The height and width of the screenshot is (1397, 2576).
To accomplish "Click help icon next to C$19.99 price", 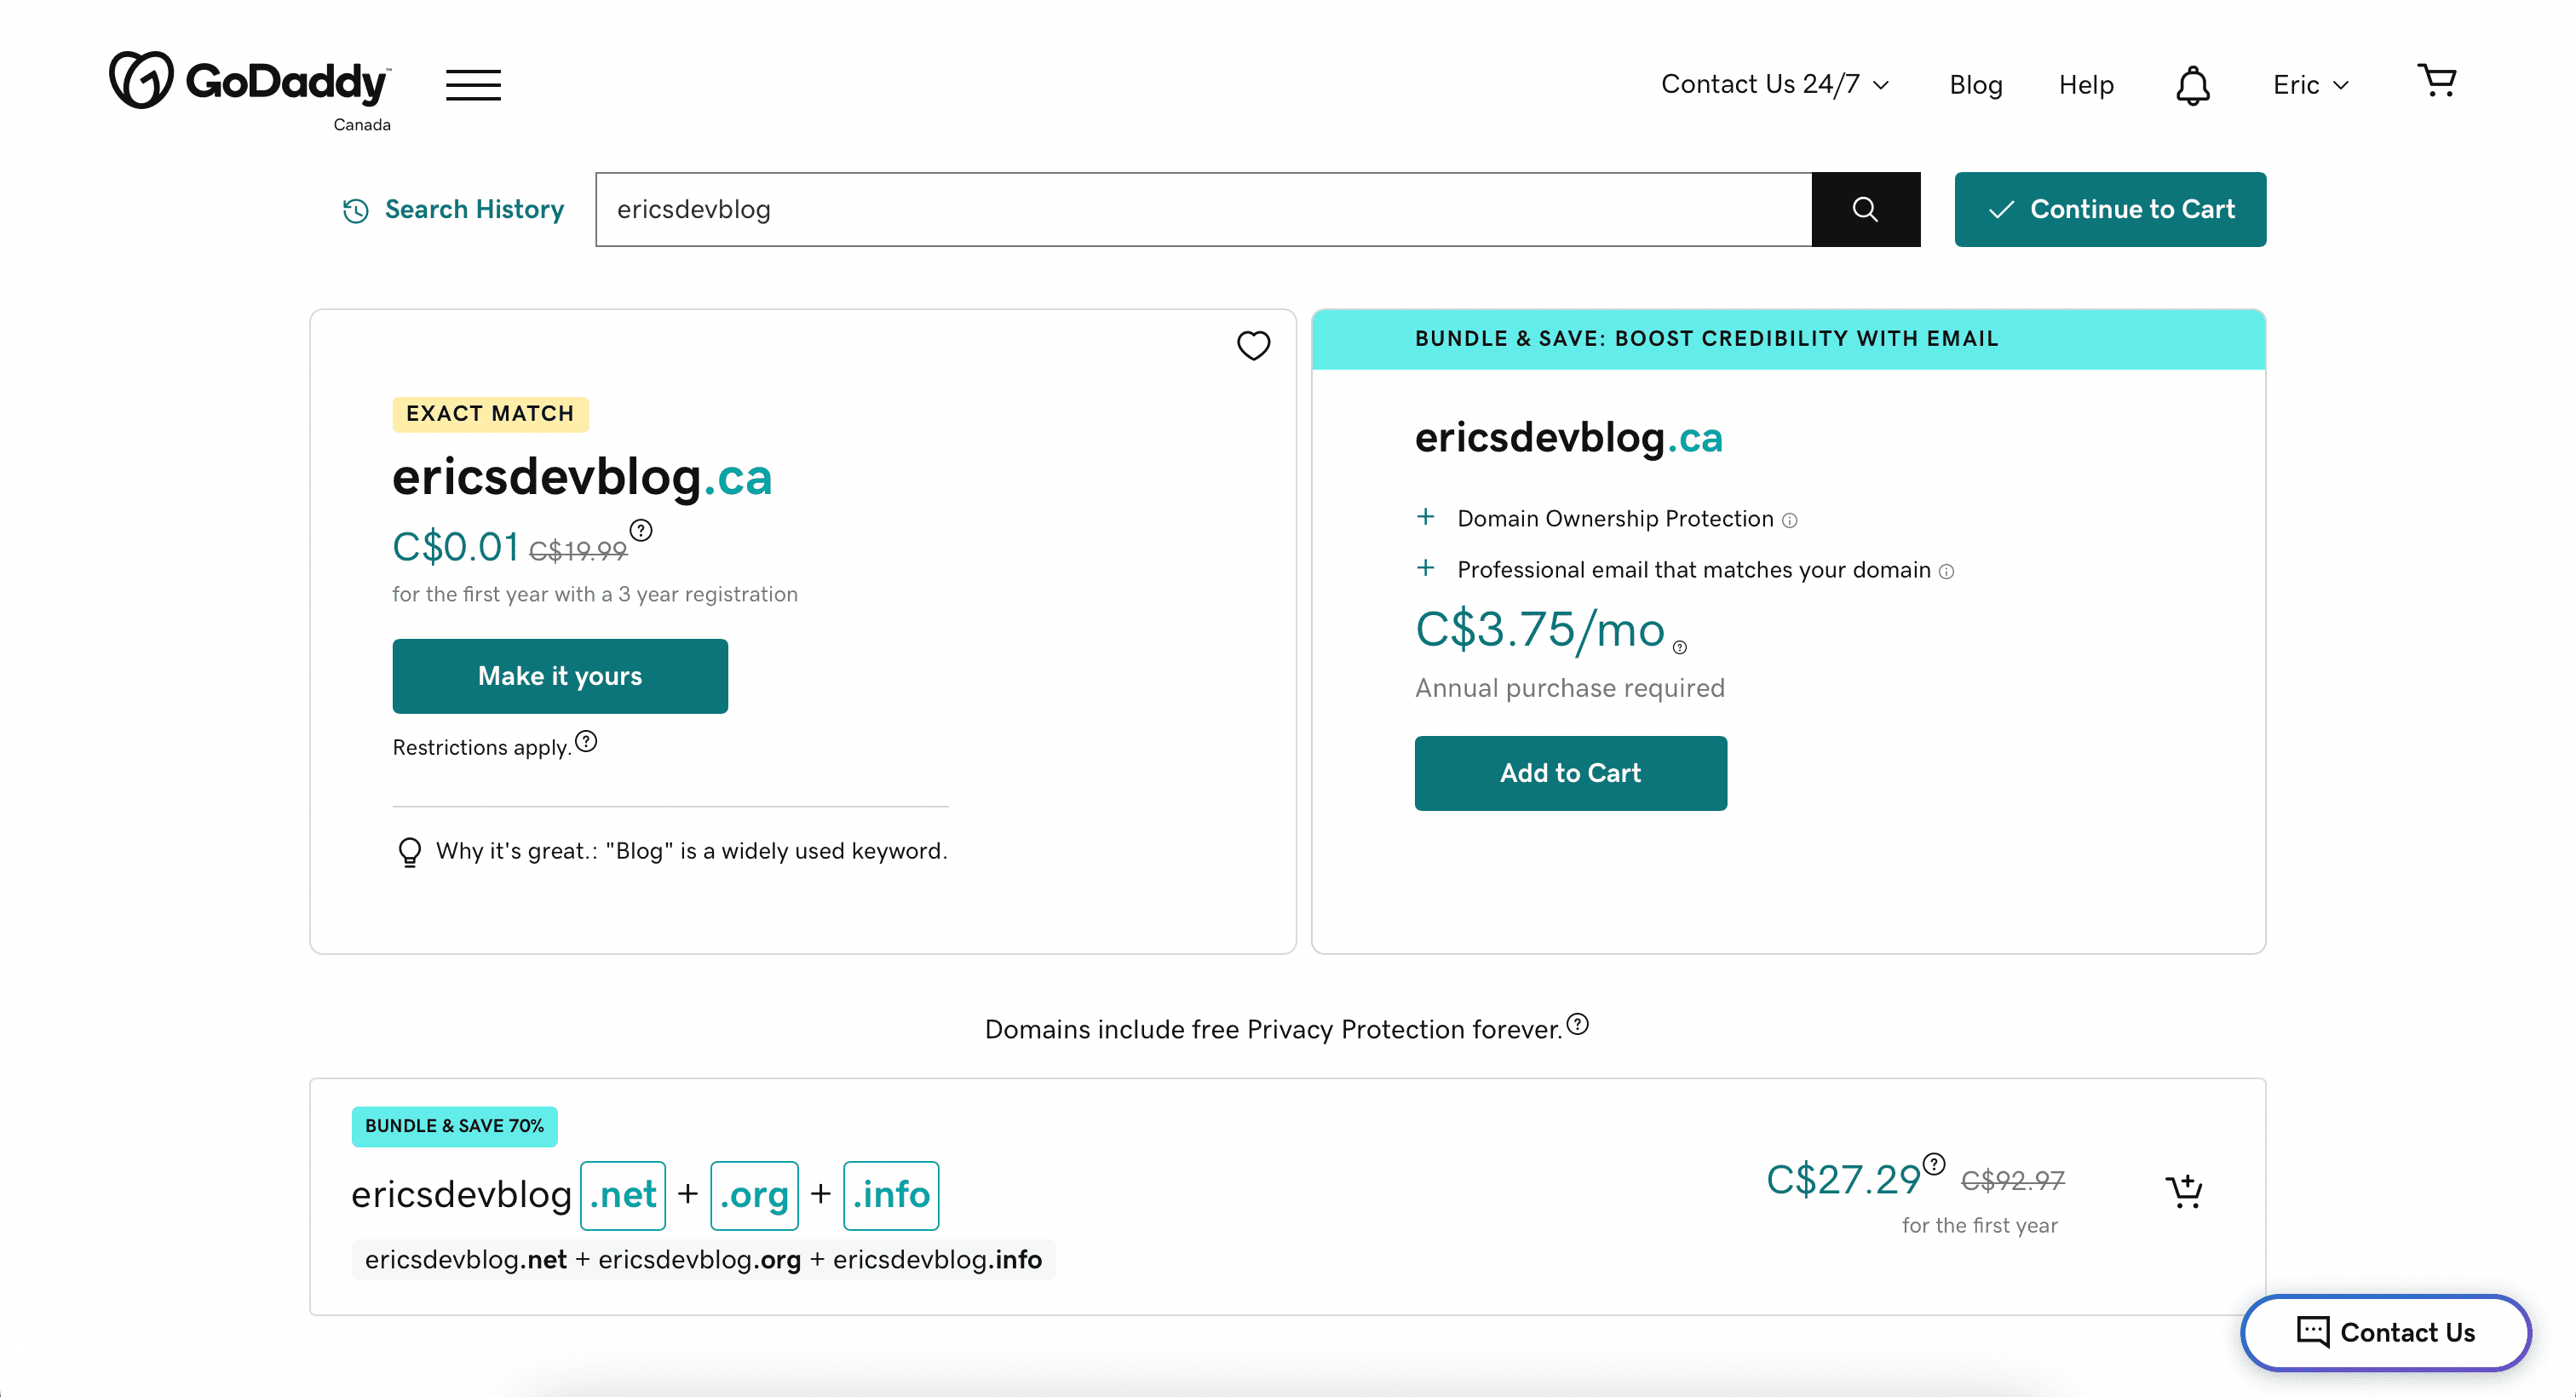I will (641, 530).
